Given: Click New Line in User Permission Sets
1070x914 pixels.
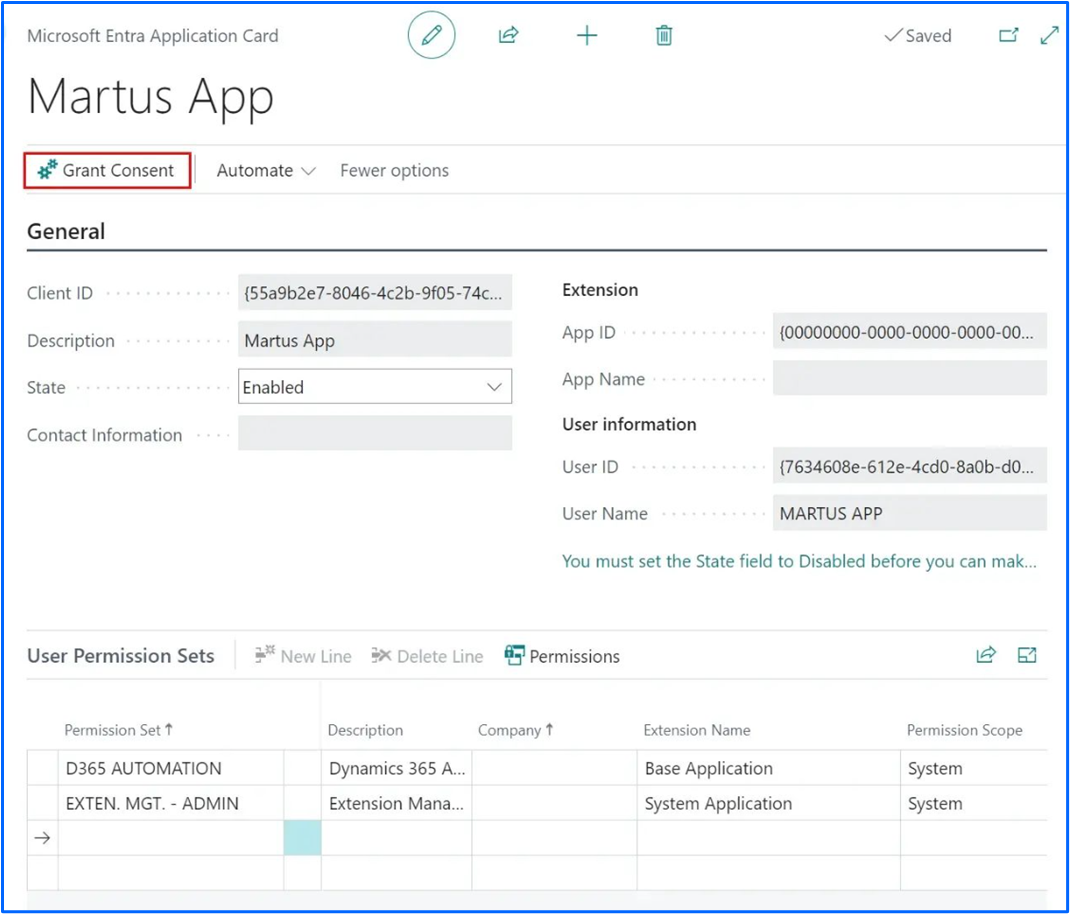Looking at the screenshot, I should click(x=303, y=656).
